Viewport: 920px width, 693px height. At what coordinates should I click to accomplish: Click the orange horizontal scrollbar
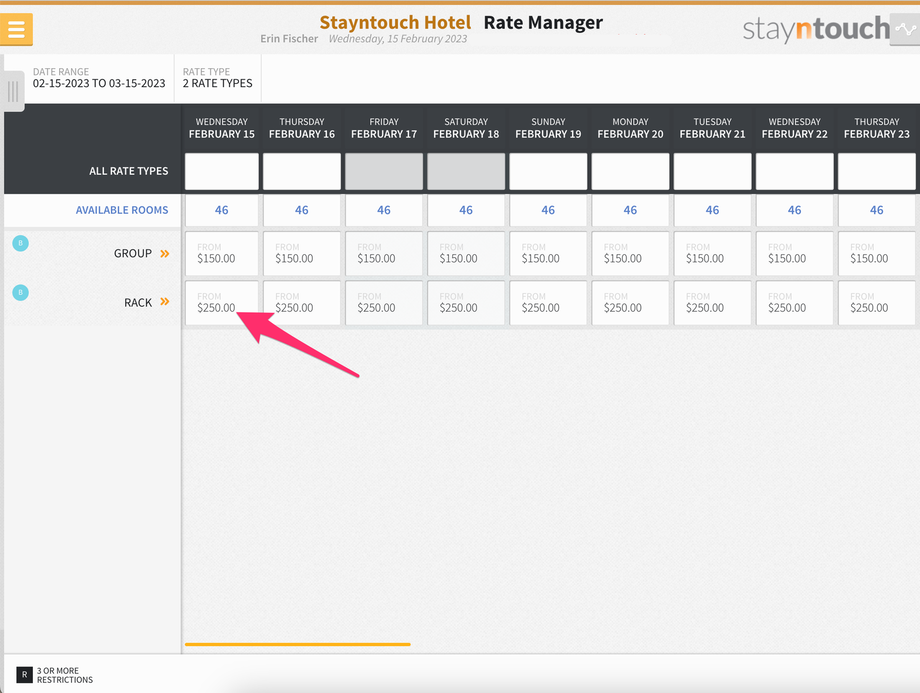click(297, 644)
